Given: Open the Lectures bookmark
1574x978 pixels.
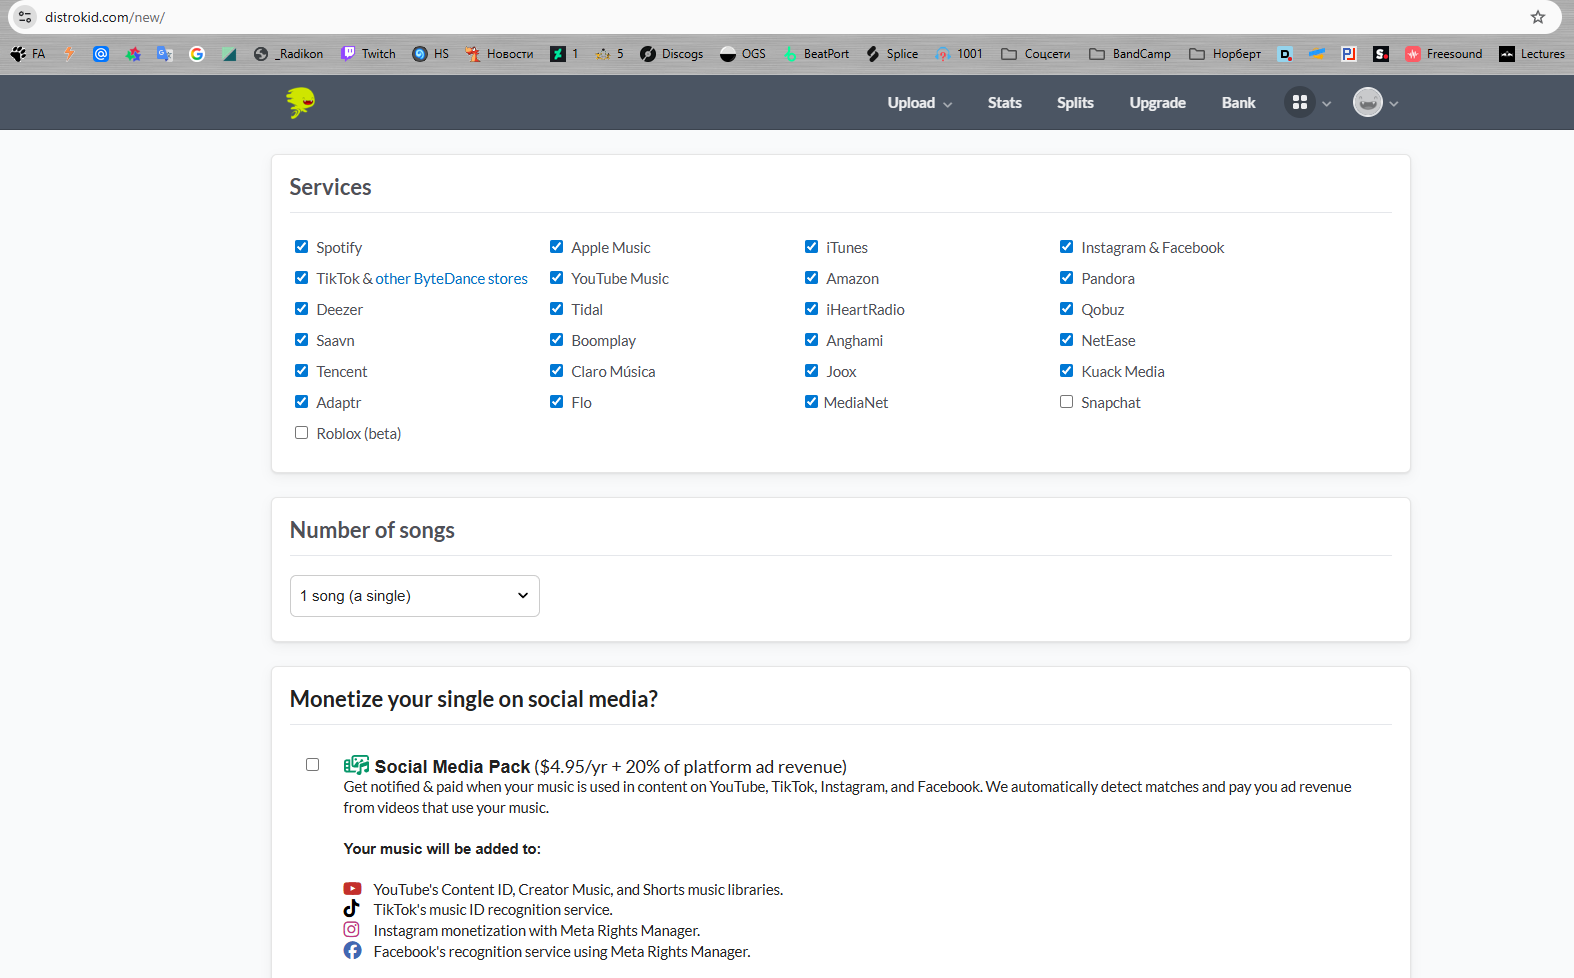Looking at the screenshot, I should [1532, 54].
